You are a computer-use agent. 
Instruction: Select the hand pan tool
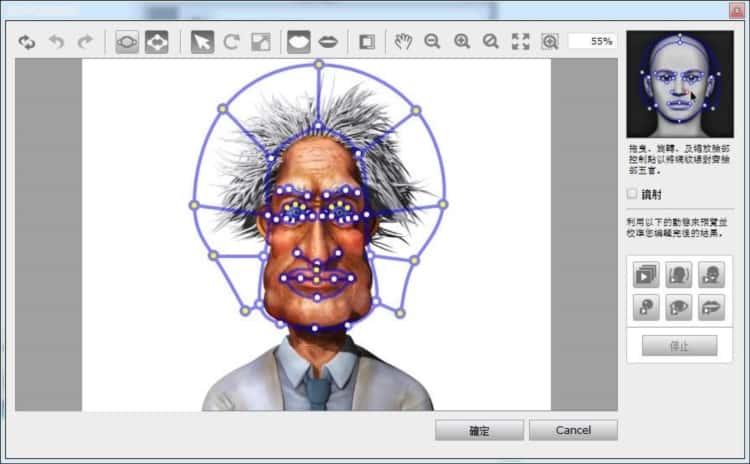pyautogui.click(x=403, y=42)
